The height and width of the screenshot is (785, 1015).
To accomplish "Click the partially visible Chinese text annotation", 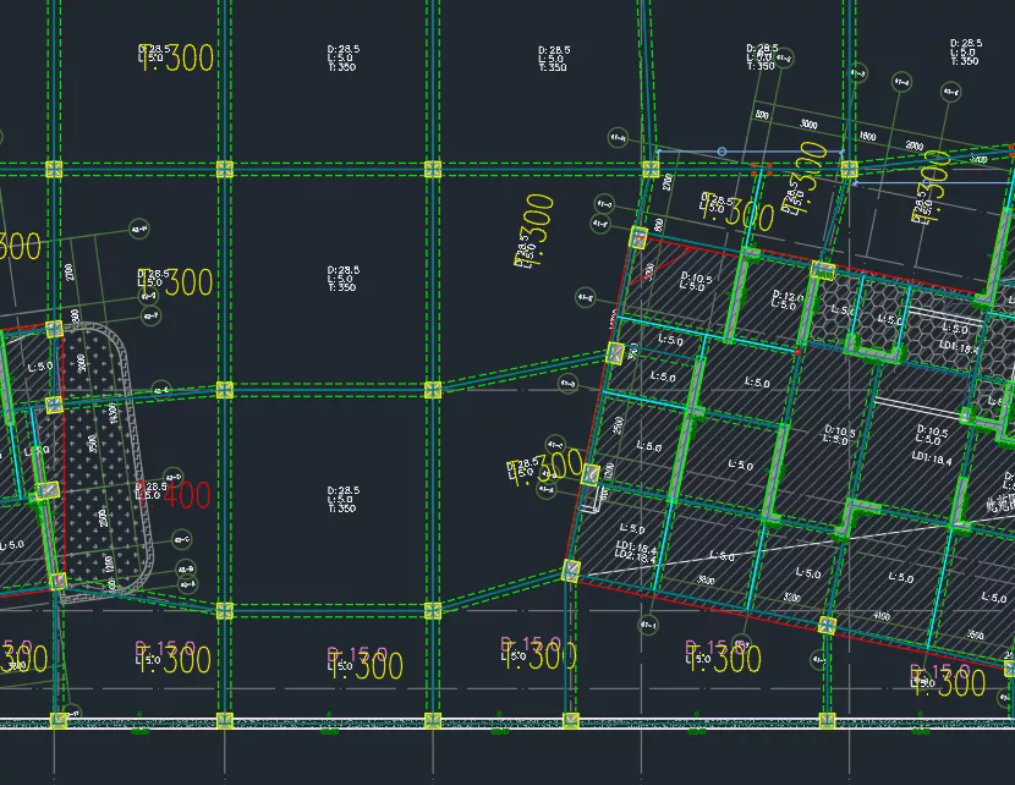I will click(1002, 503).
